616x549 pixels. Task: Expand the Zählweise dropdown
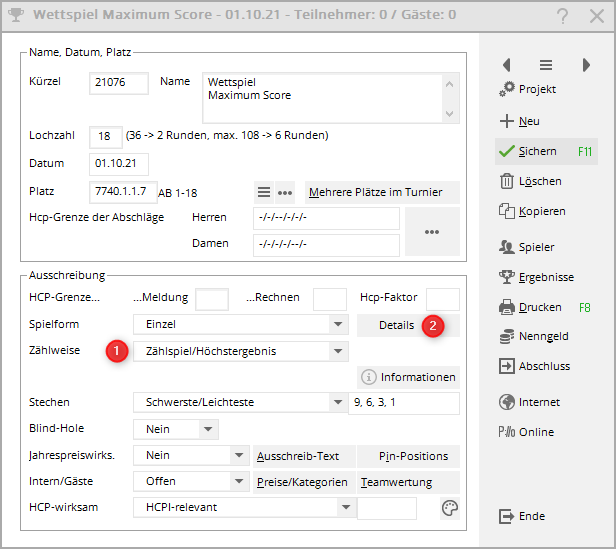339,351
